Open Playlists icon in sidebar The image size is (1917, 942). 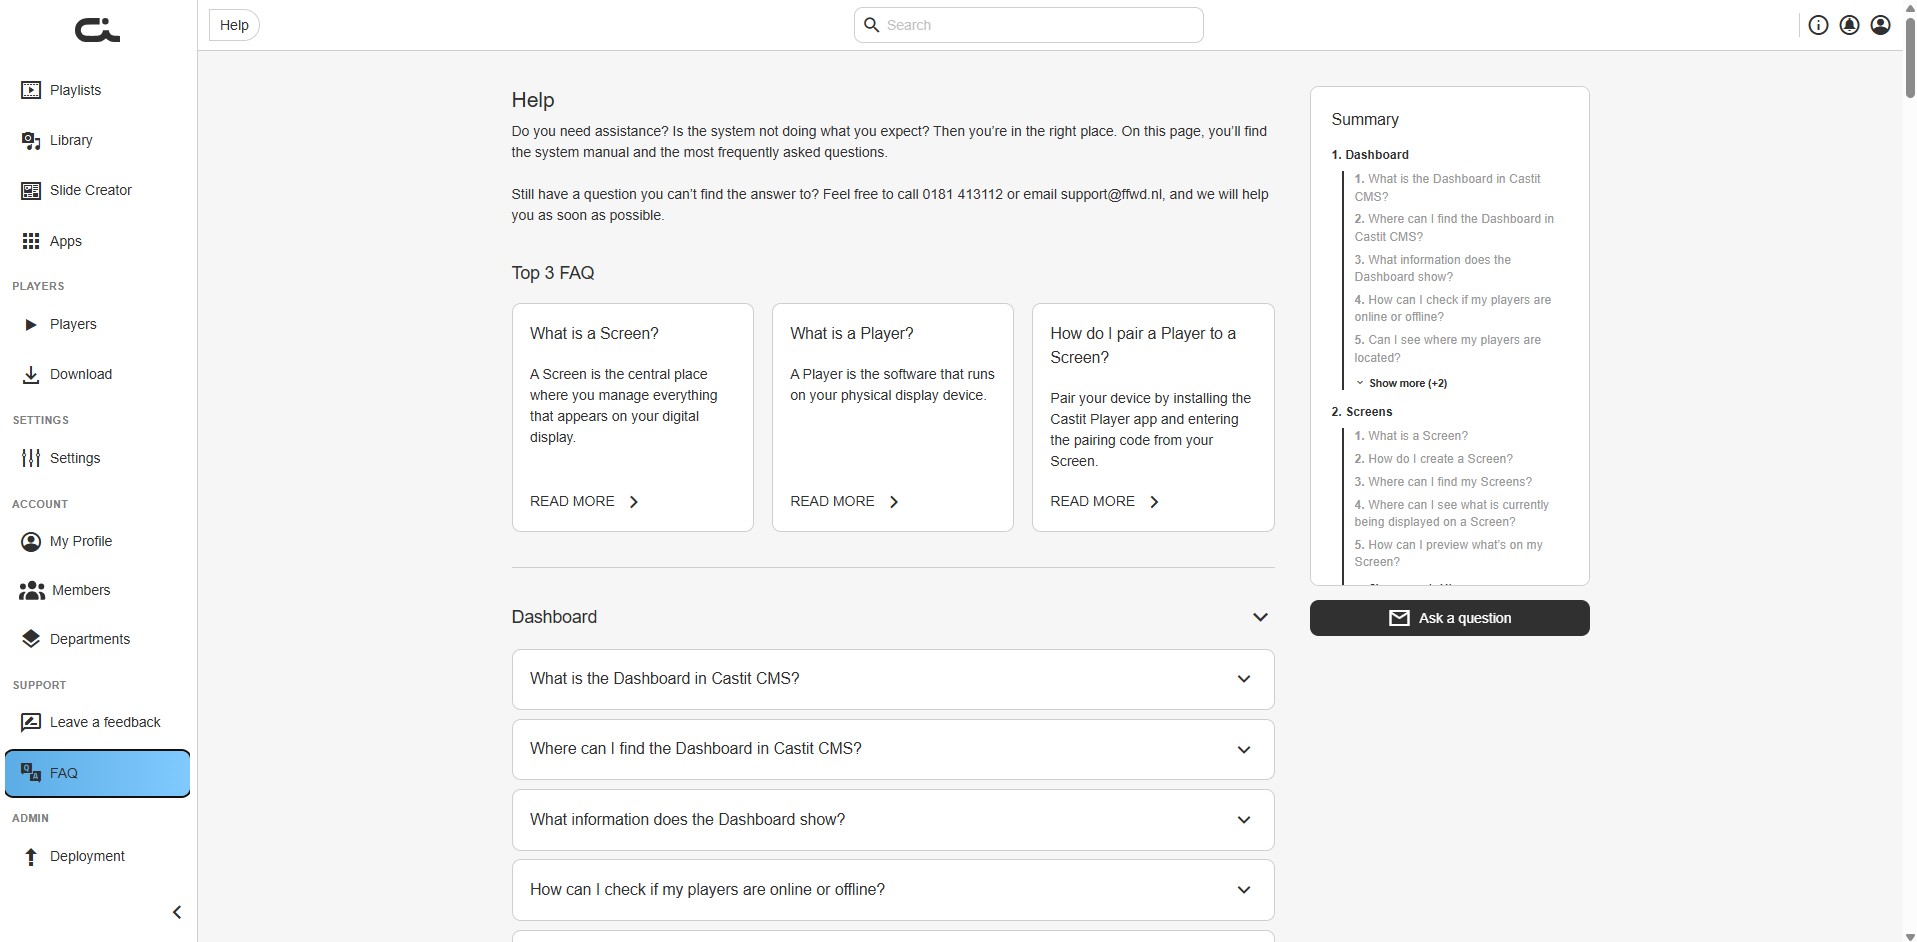pos(31,90)
